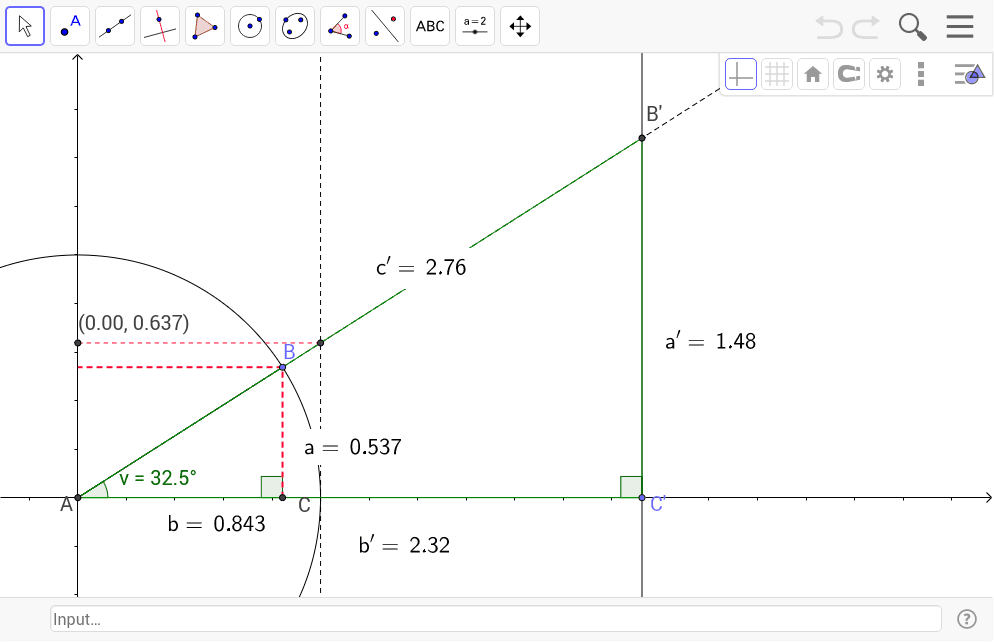The width and height of the screenshot is (994, 642).
Task: Select the Circle with Center tool
Action: (x=250, y=26)
